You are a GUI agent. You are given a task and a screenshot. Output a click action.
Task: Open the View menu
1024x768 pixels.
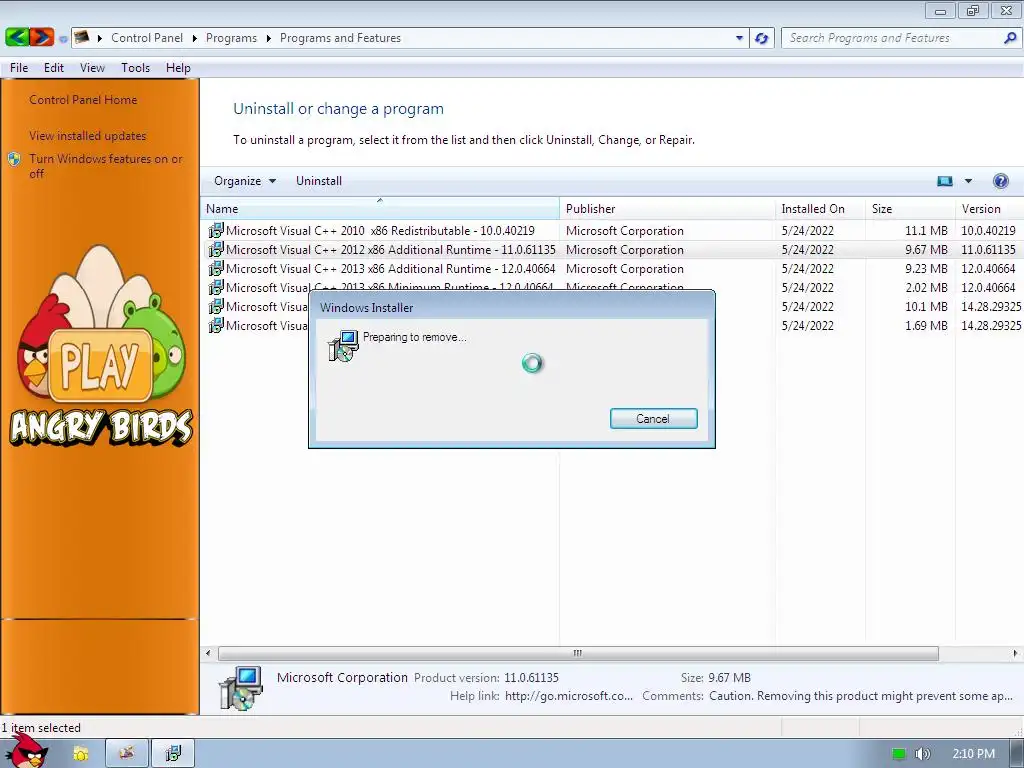92,68
